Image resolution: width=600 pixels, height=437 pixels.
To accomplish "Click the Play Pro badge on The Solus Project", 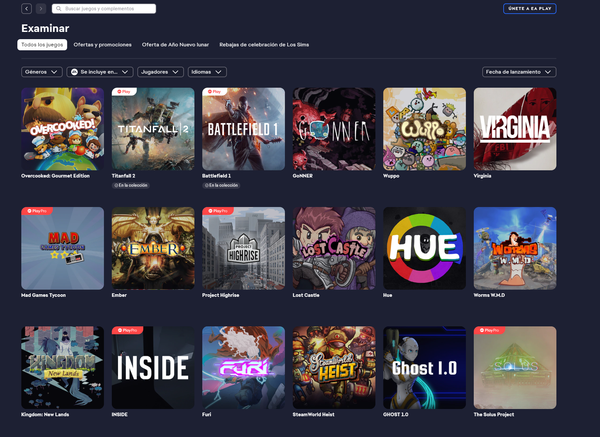I will pos(489,330).
